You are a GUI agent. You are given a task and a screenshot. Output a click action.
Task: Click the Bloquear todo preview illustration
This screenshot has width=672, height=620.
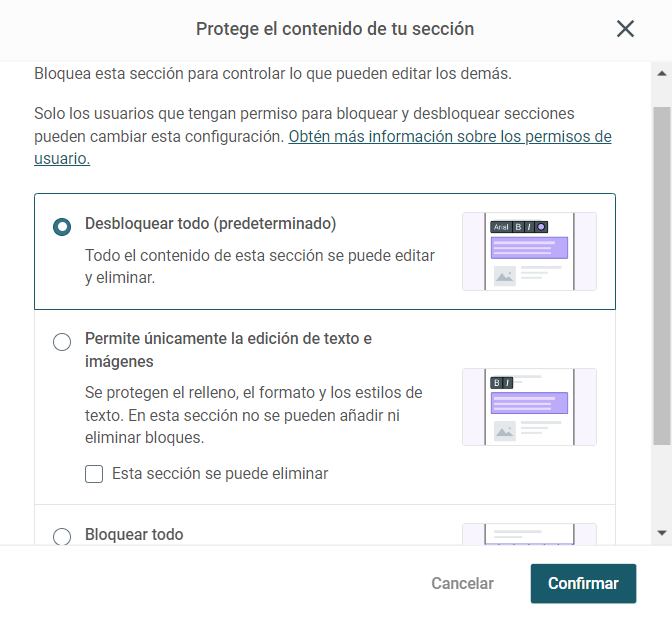pyautogui.click(x=529, y=534)
